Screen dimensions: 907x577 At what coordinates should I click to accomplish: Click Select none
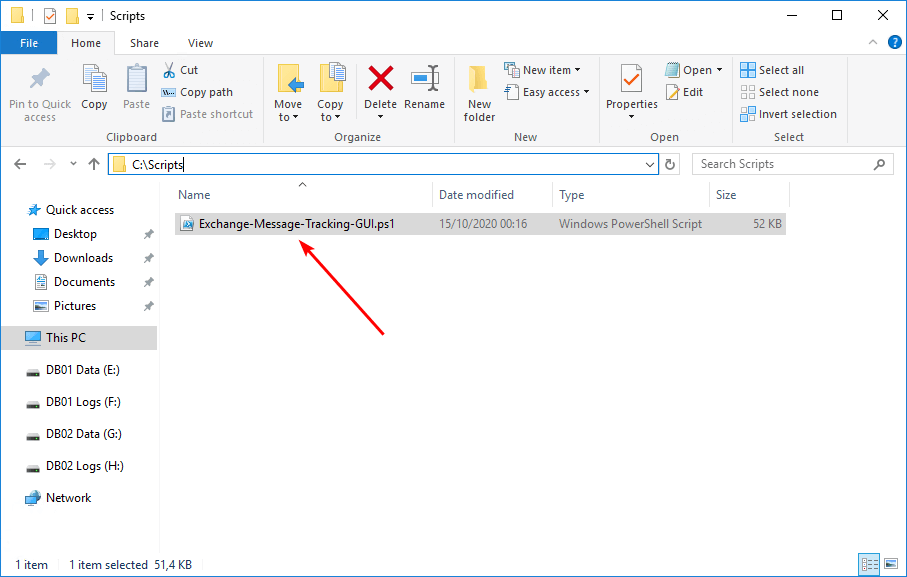point(780,92)
